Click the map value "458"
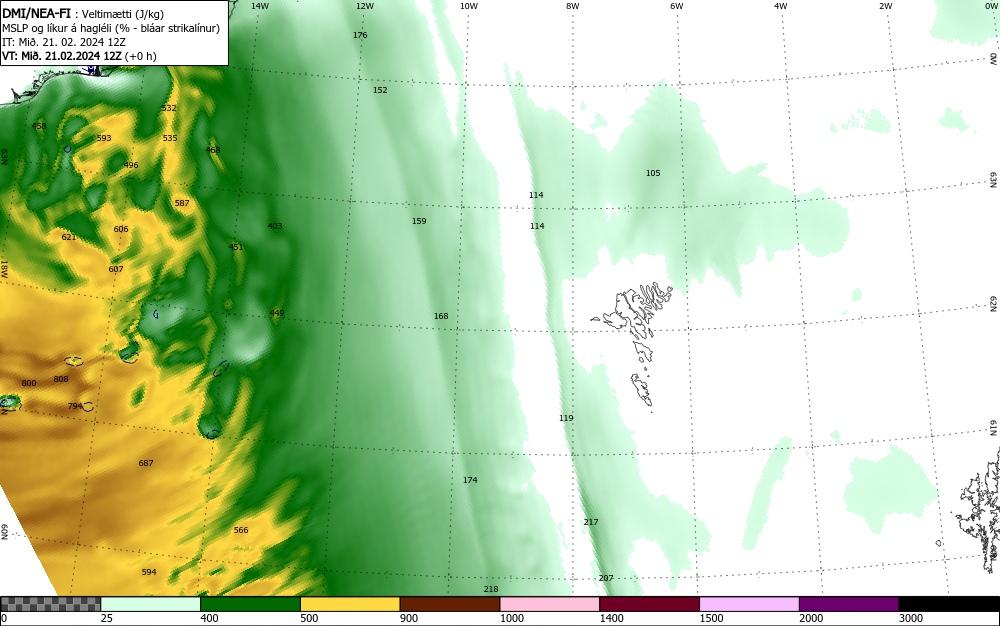Screen dimensions: 1000x626 (x=39, y=126)
